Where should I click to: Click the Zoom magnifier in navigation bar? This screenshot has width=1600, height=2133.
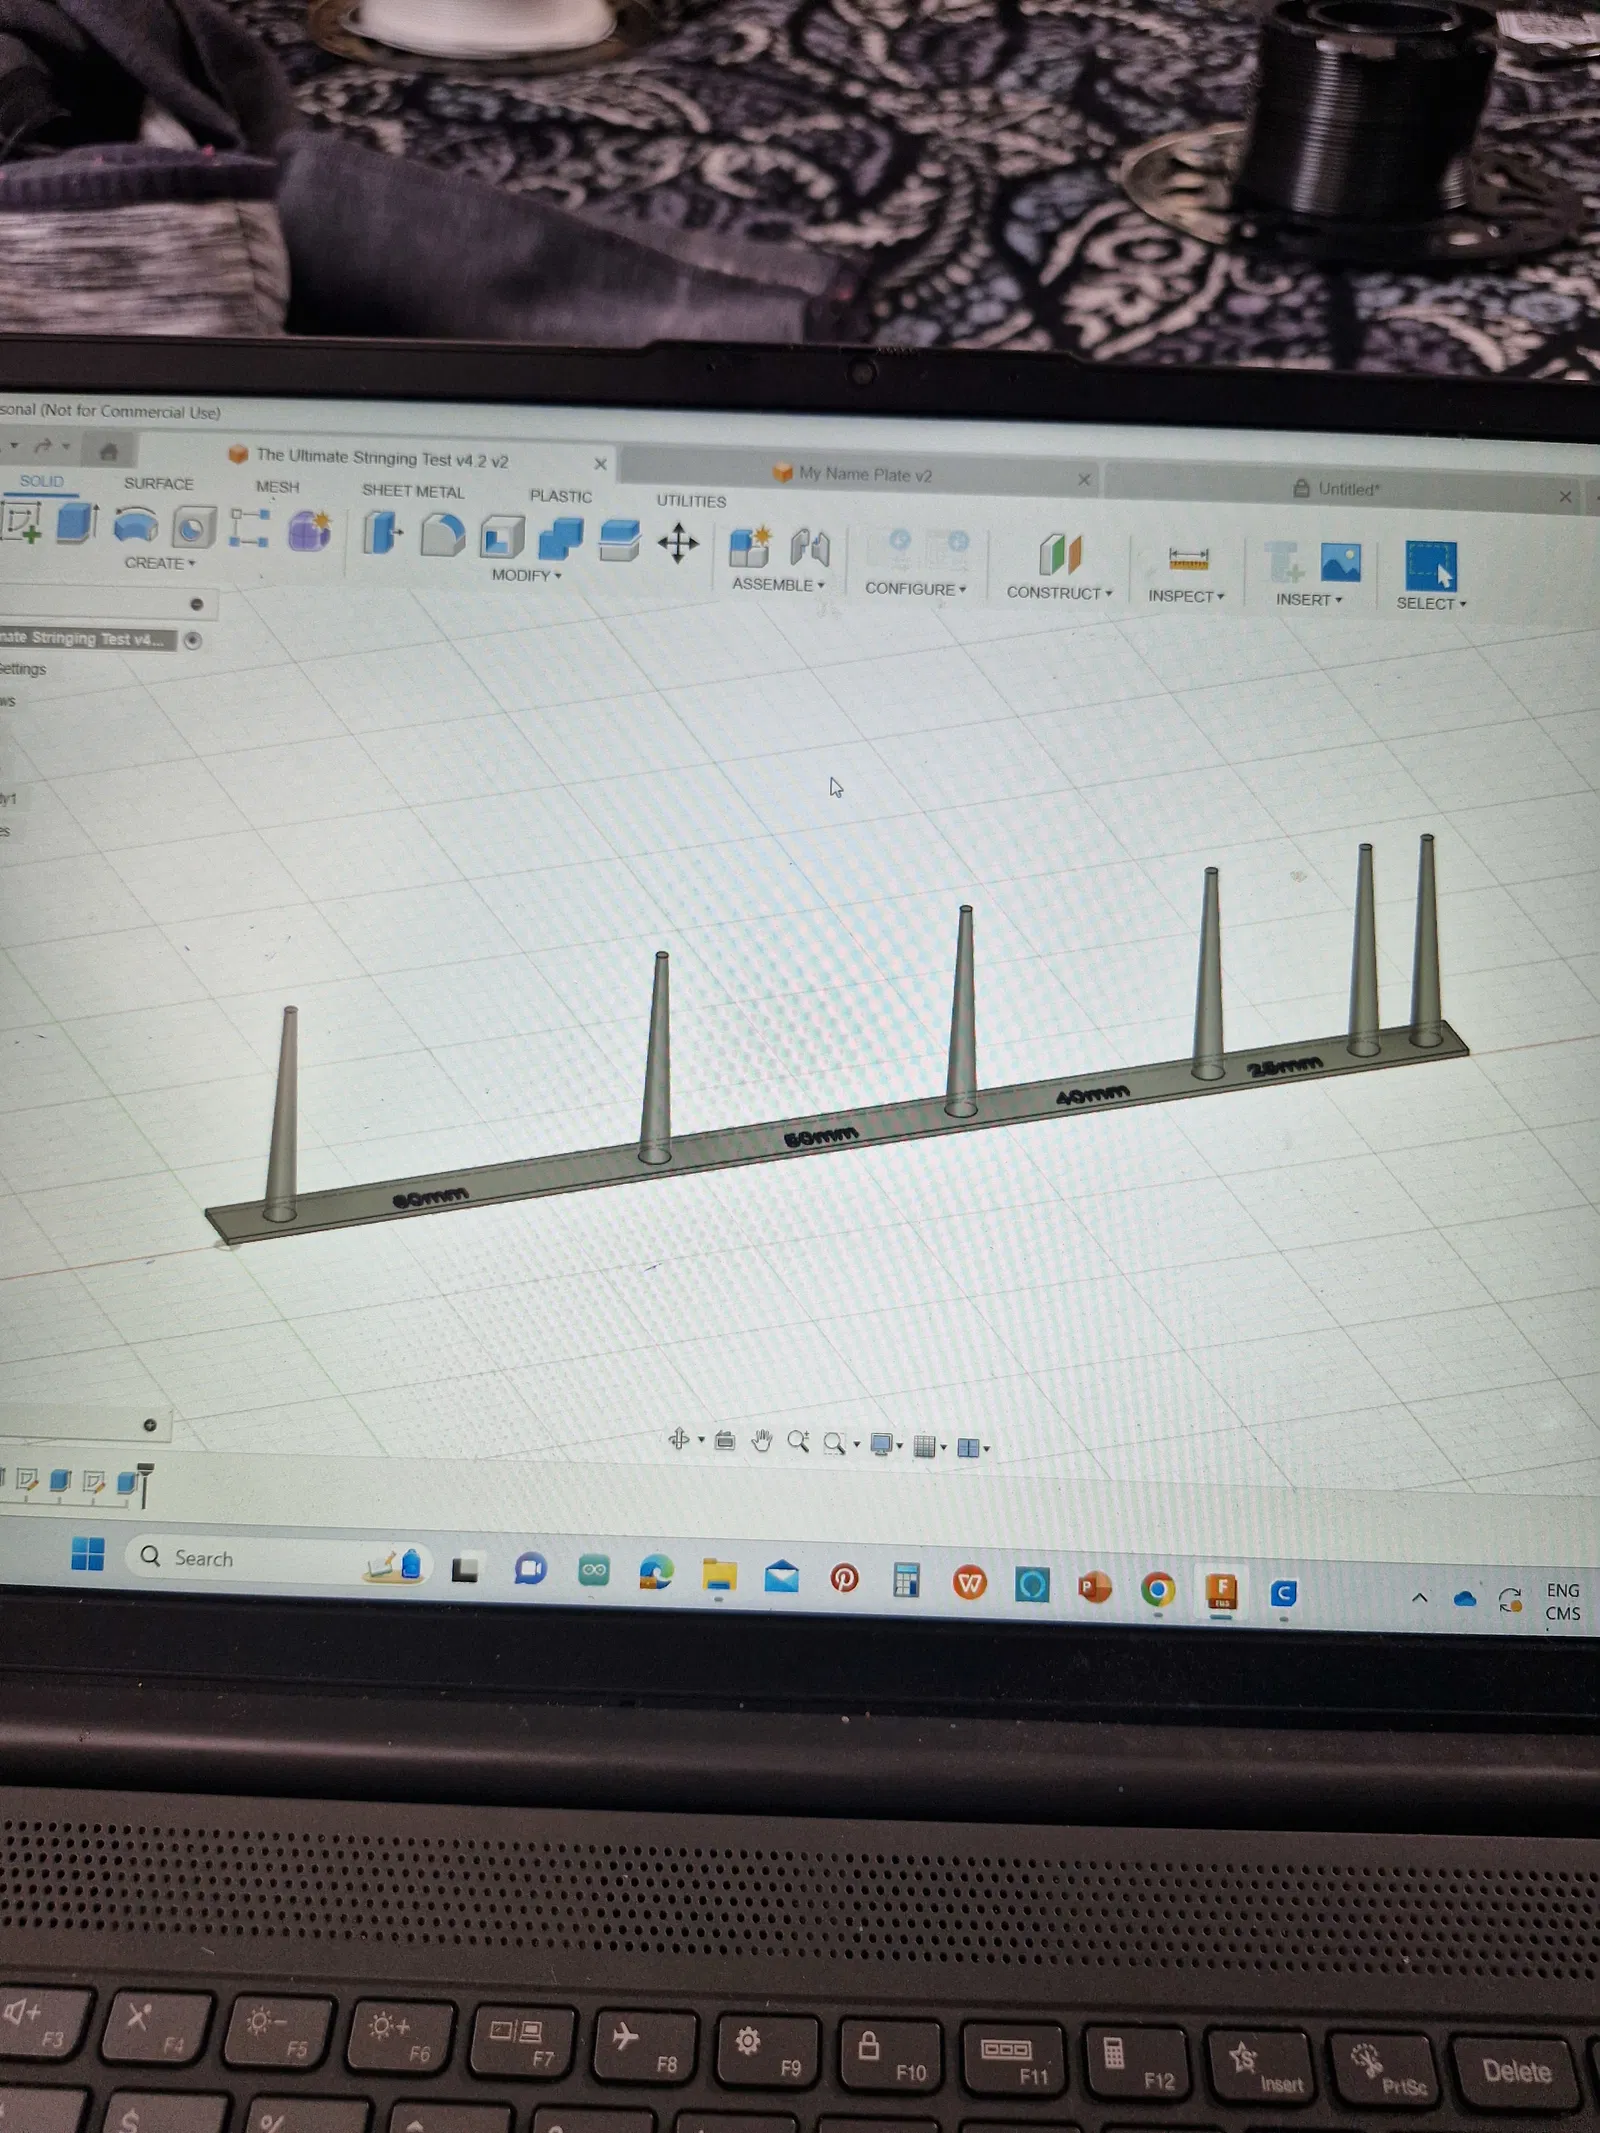[798, 1442]
